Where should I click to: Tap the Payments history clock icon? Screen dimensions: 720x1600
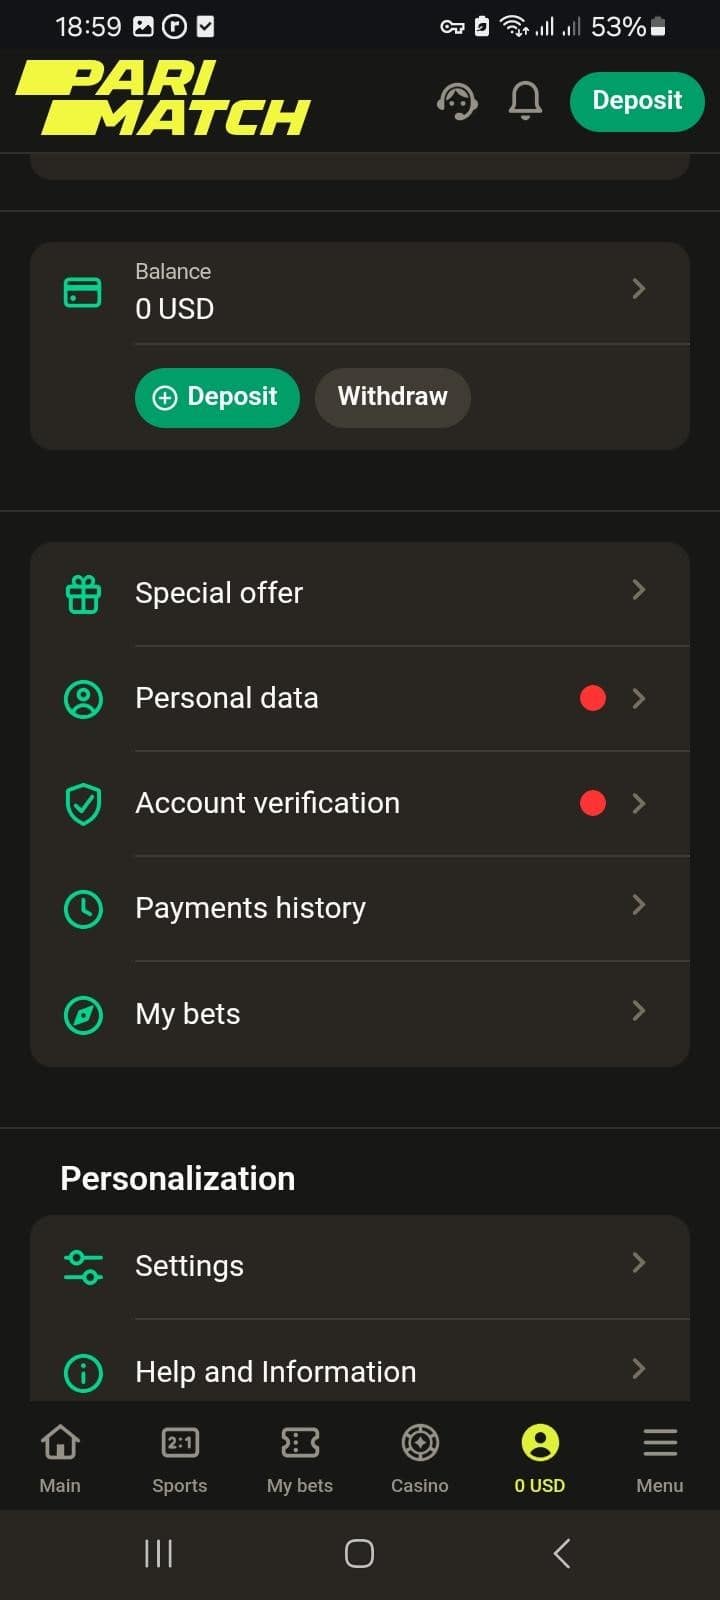(x=83, y=909)
